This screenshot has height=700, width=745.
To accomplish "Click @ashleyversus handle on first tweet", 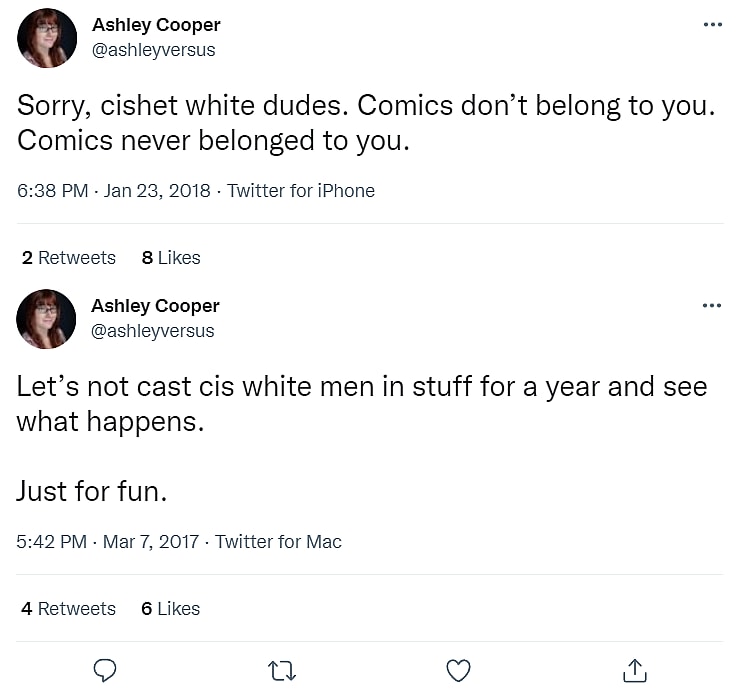I will click(x=153, y=50).
